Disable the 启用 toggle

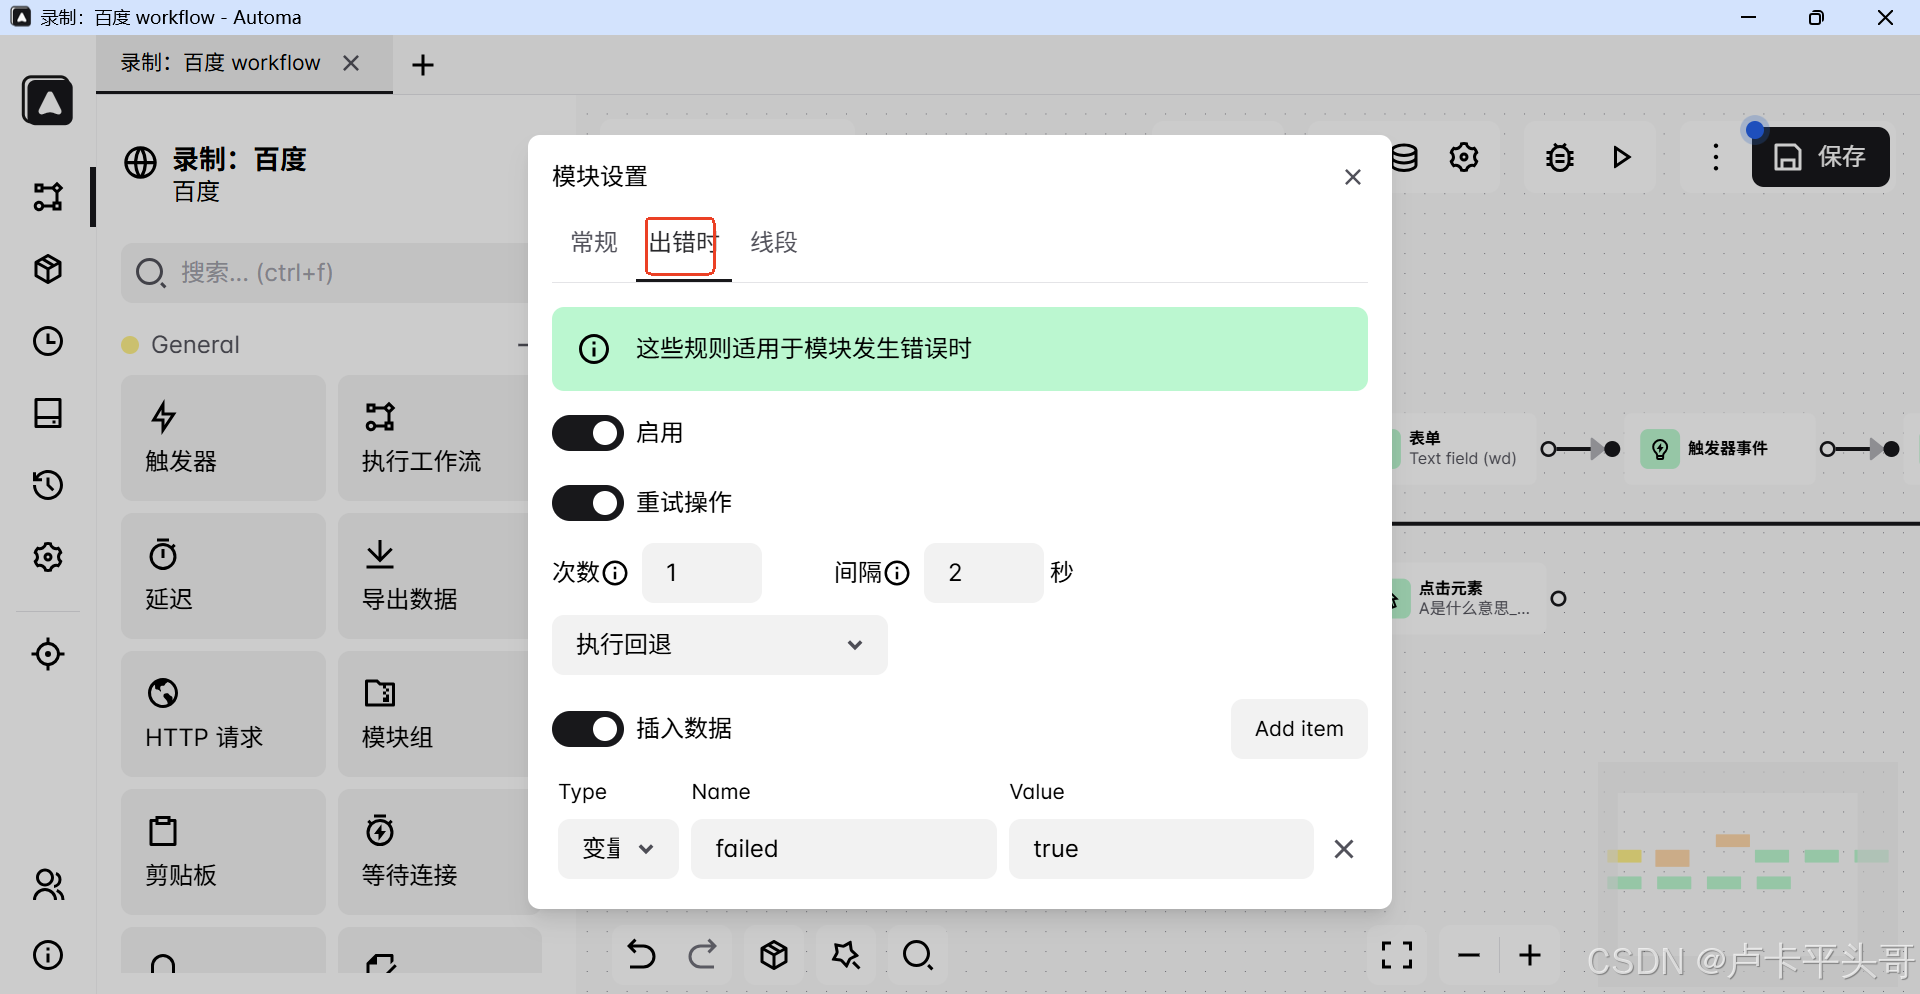587,432
